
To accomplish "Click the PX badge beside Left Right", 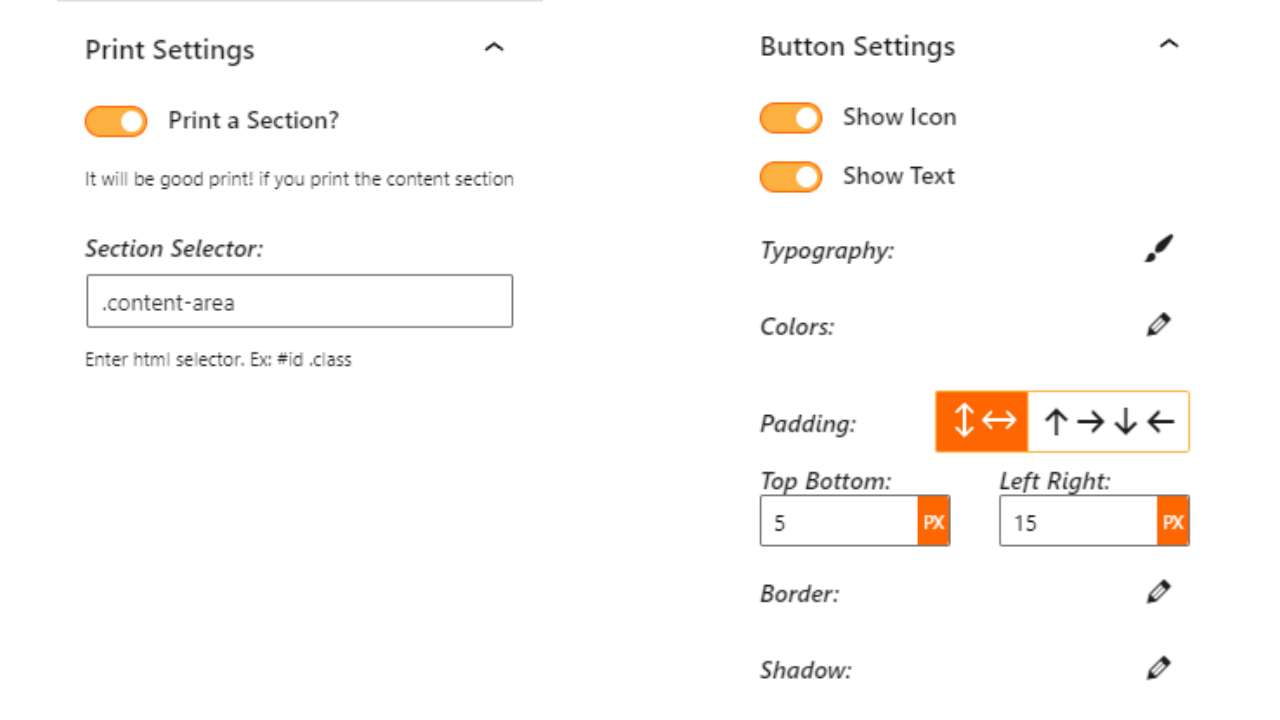I will (1173, 521).
